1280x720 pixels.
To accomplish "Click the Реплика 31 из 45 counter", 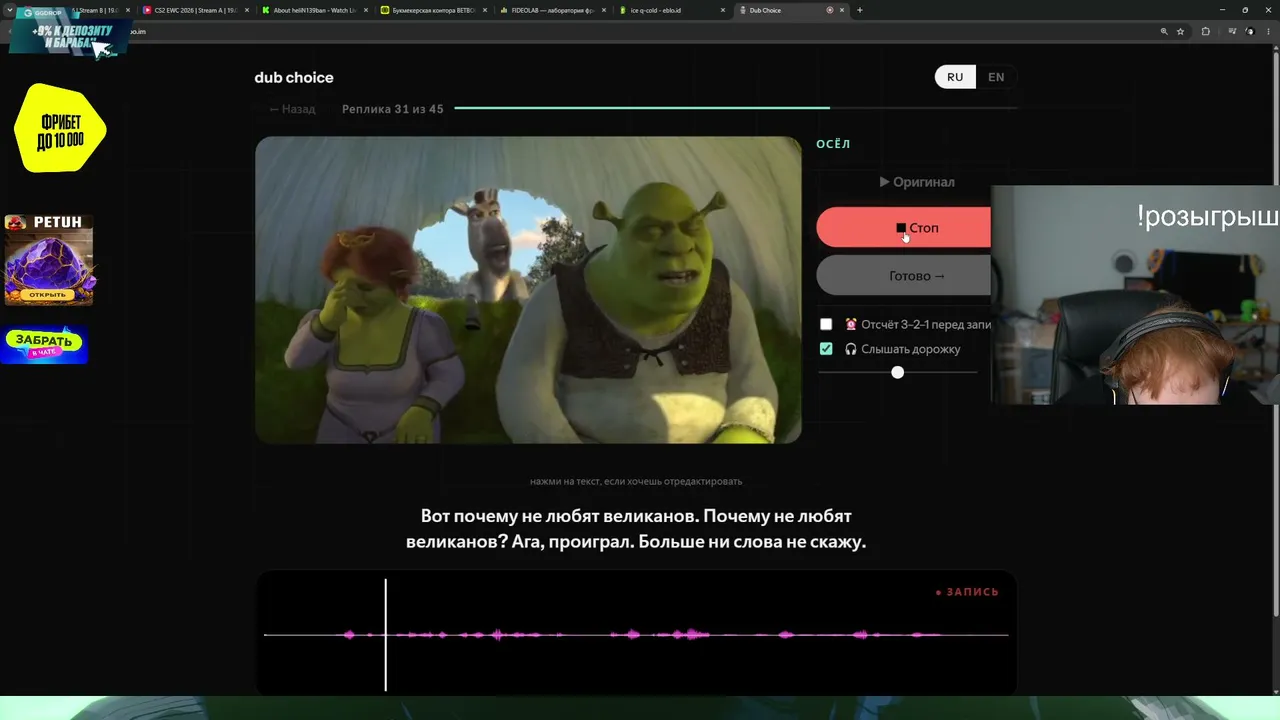I will [x=393, y=109].
